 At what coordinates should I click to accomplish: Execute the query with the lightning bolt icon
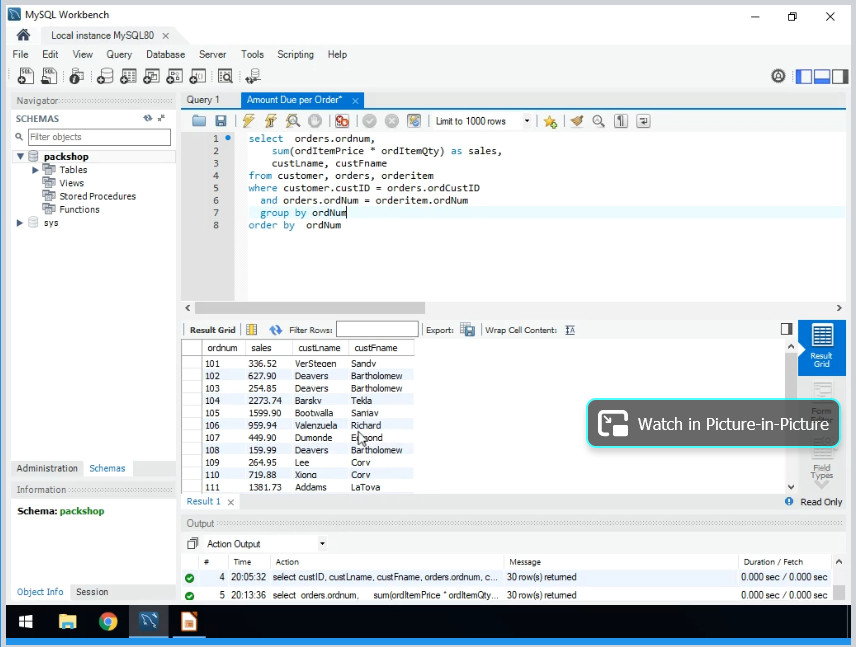point(249,121)
